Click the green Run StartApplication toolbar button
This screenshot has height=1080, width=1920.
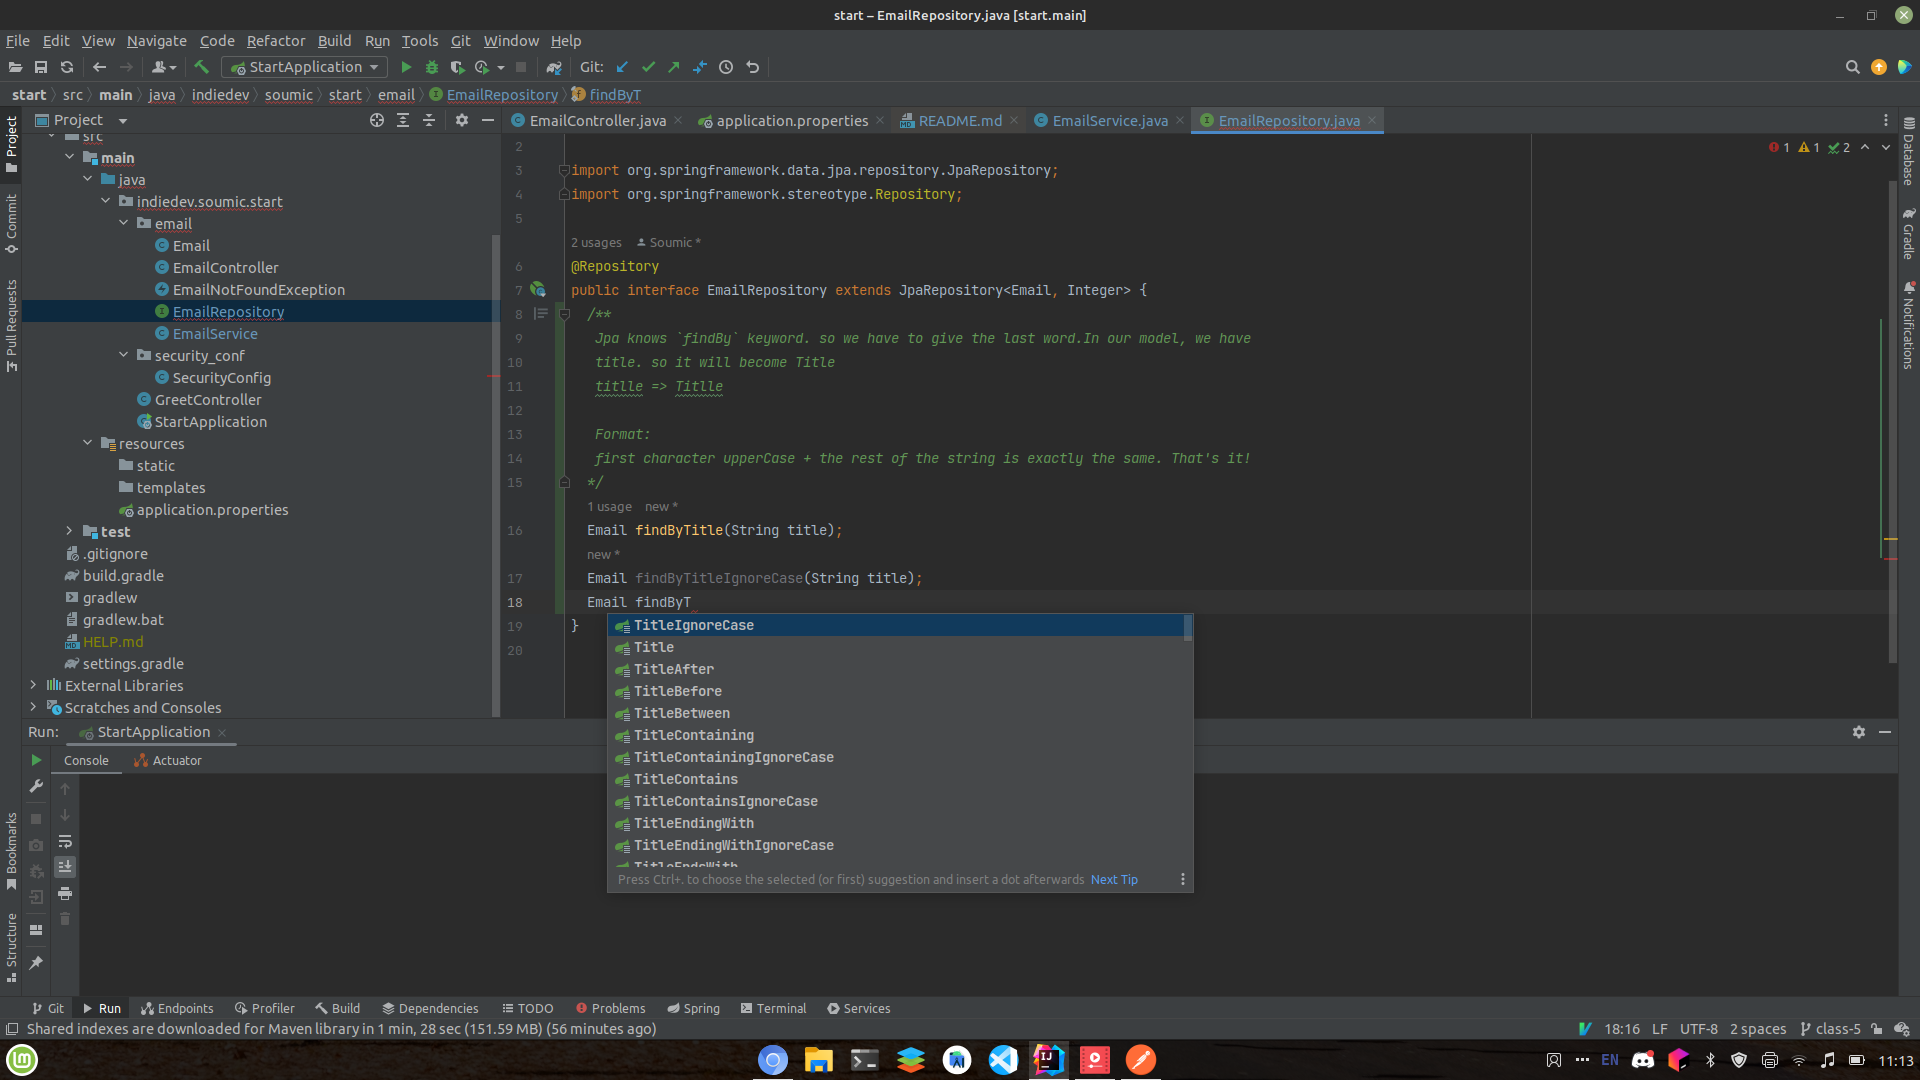coord(406,67)
